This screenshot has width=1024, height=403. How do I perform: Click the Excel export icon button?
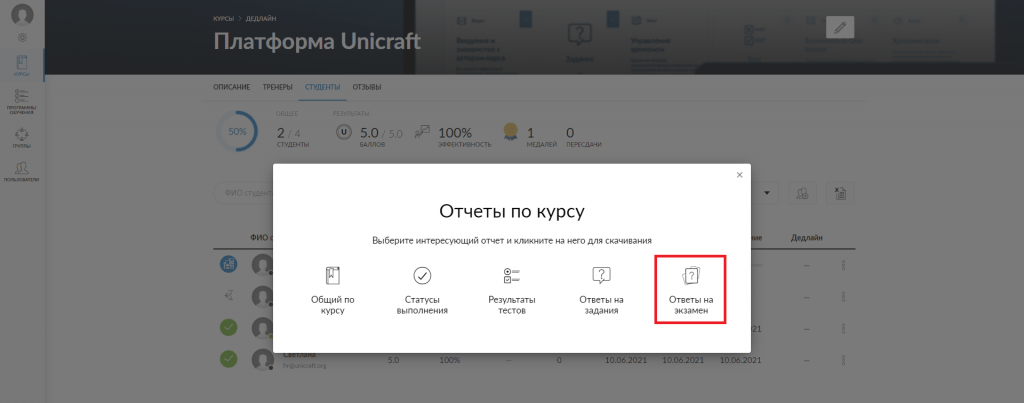[x=840, y=193]
